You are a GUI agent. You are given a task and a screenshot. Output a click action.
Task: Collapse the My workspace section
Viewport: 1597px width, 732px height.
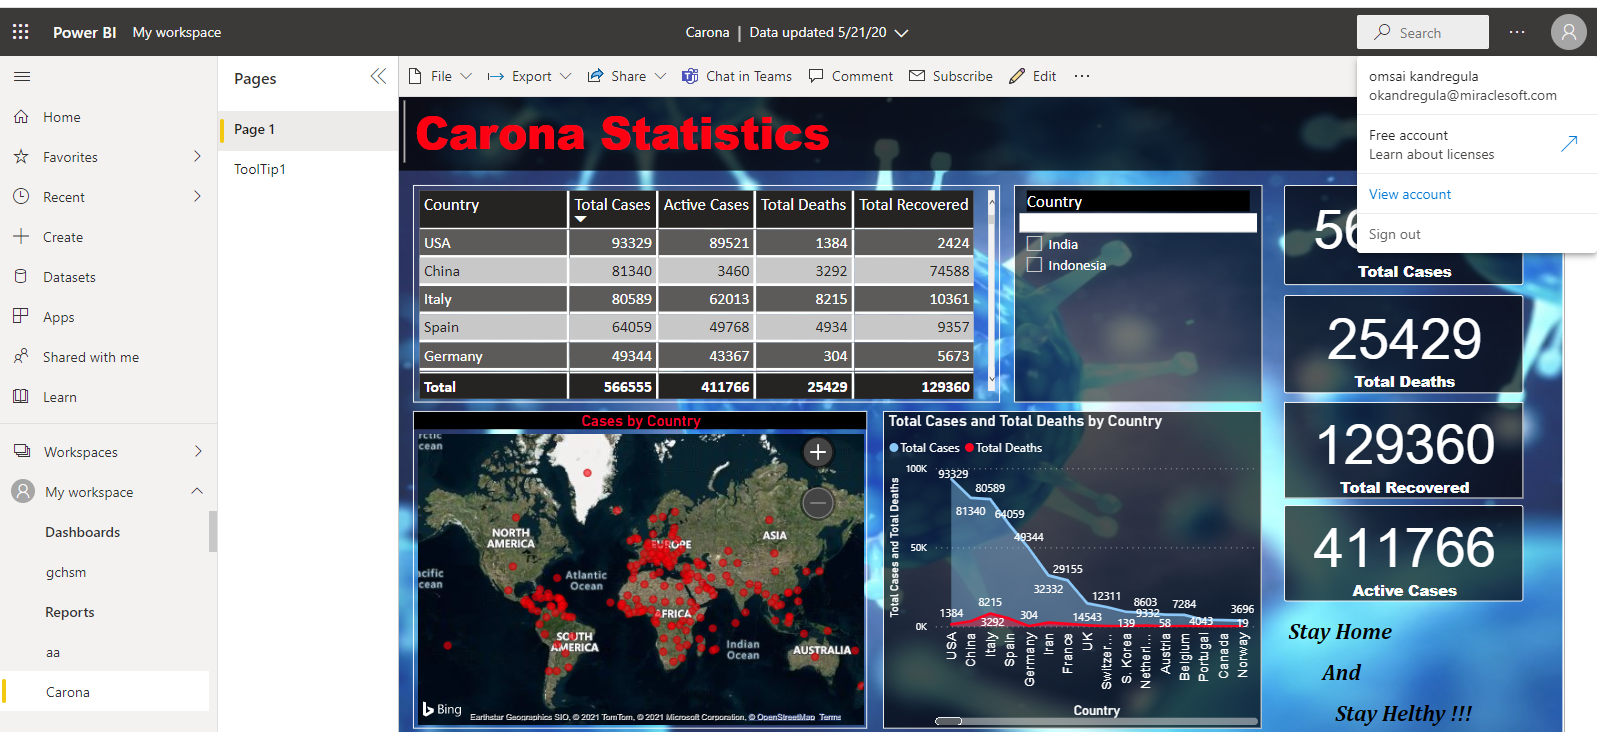(197, 491)
